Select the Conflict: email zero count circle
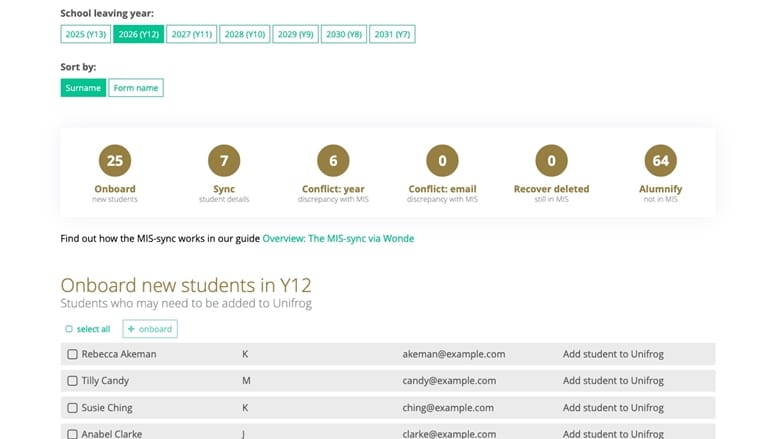This screenshot has width=780, height=439. pos(442,161)
